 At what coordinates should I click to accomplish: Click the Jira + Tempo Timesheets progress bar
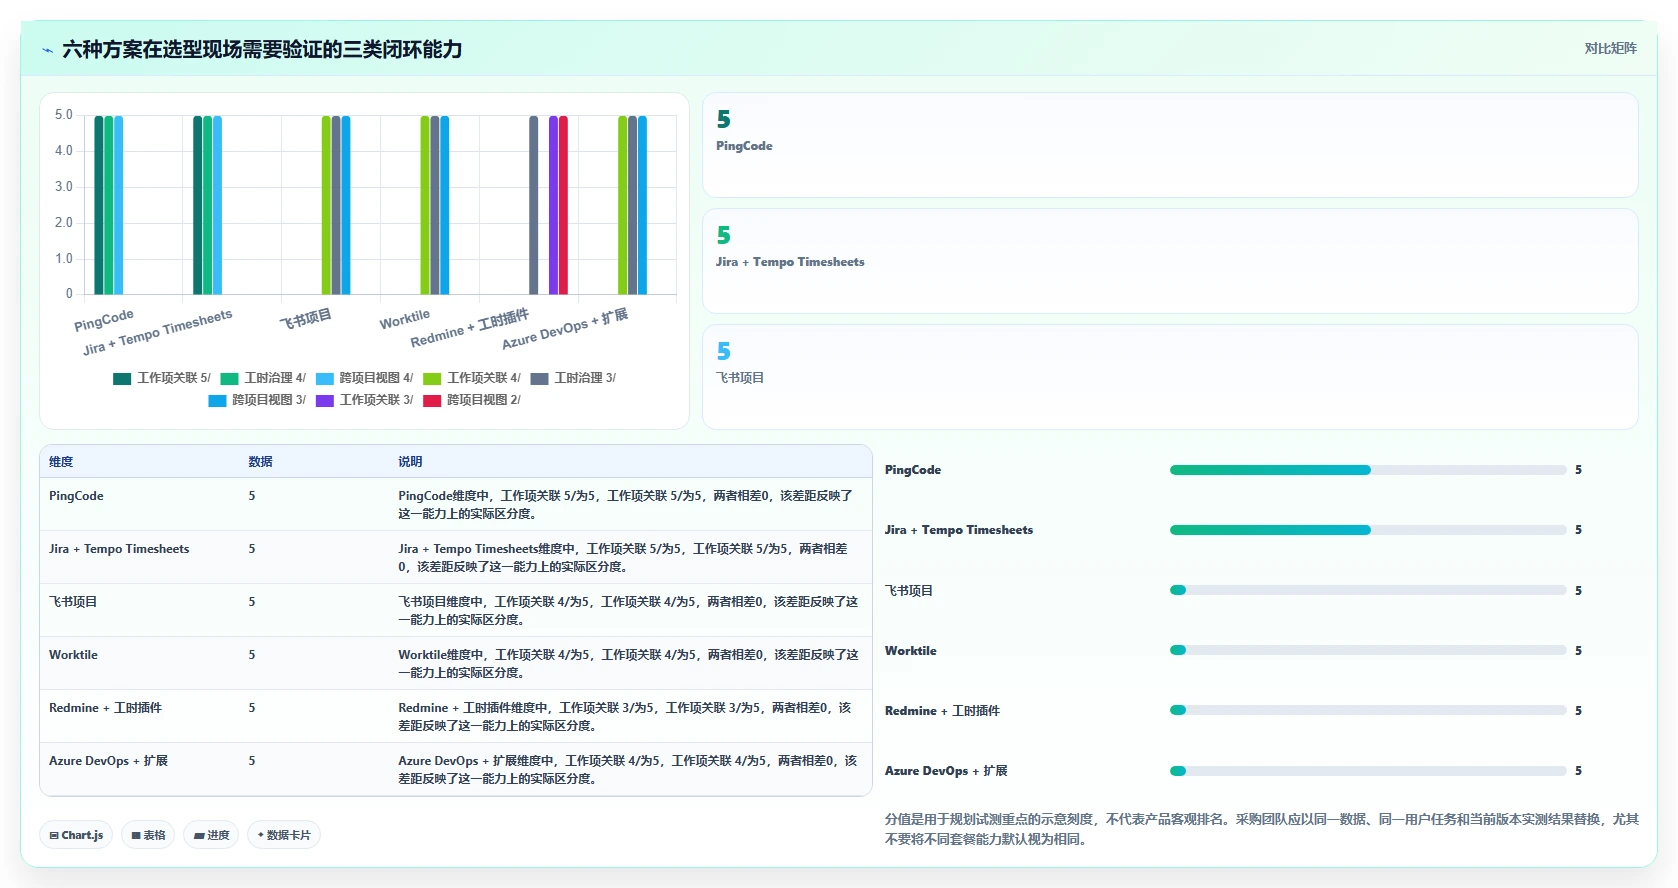[1368, 530]
